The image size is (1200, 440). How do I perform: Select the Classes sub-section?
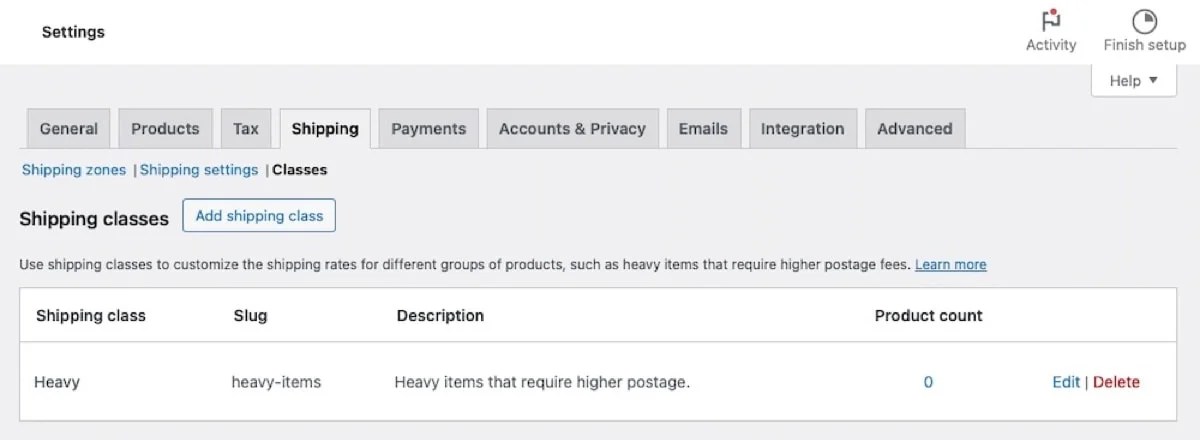[x=300, y=170]
